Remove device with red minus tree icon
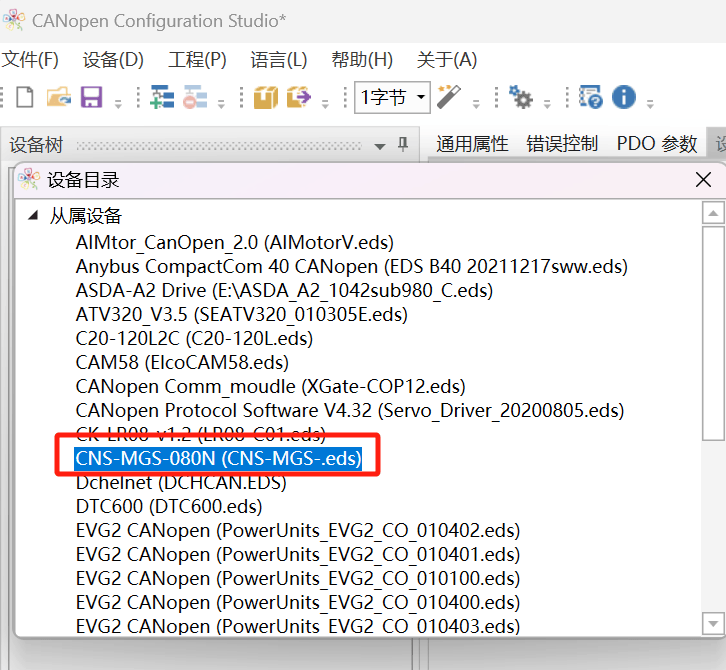The width and height of the screenshot is (726, 670). pyautogui.click(x=195, y=97)
